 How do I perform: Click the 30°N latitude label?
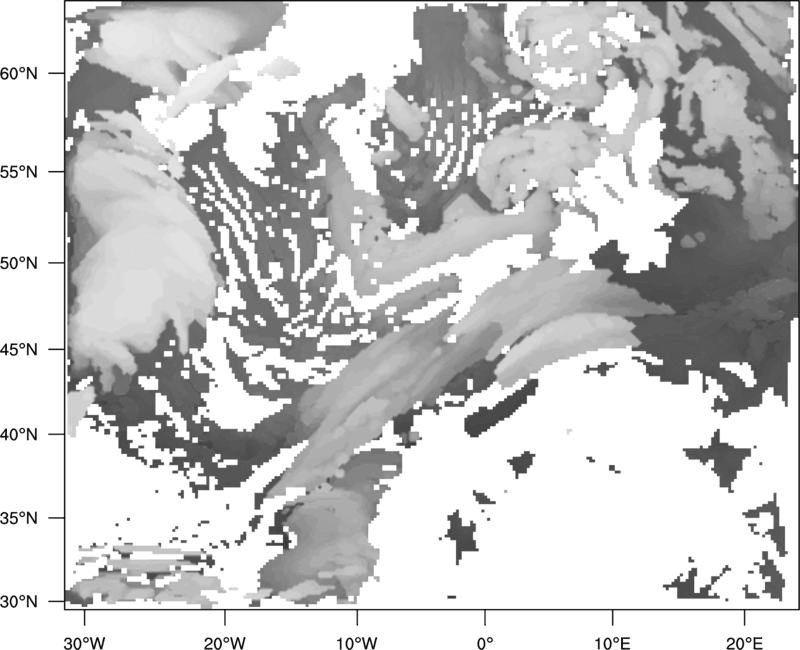coord(19,602)
